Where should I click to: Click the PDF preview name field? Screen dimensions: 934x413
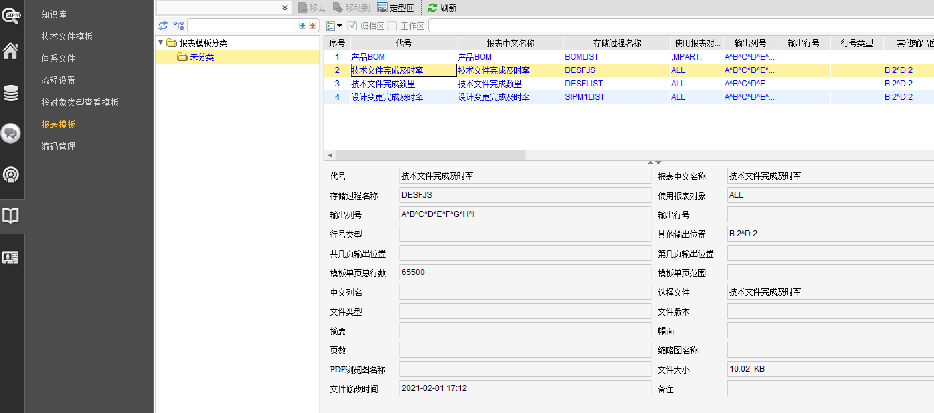525,369
